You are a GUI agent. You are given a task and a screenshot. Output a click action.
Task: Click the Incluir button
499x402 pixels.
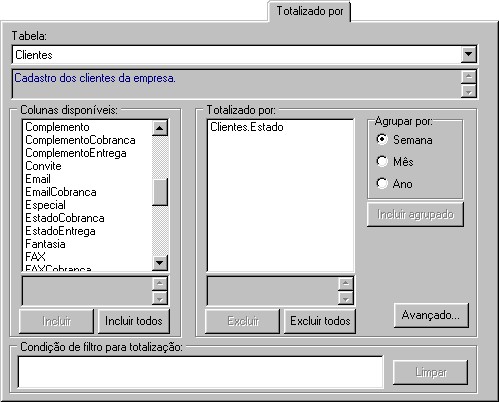(x=56, y=321)
